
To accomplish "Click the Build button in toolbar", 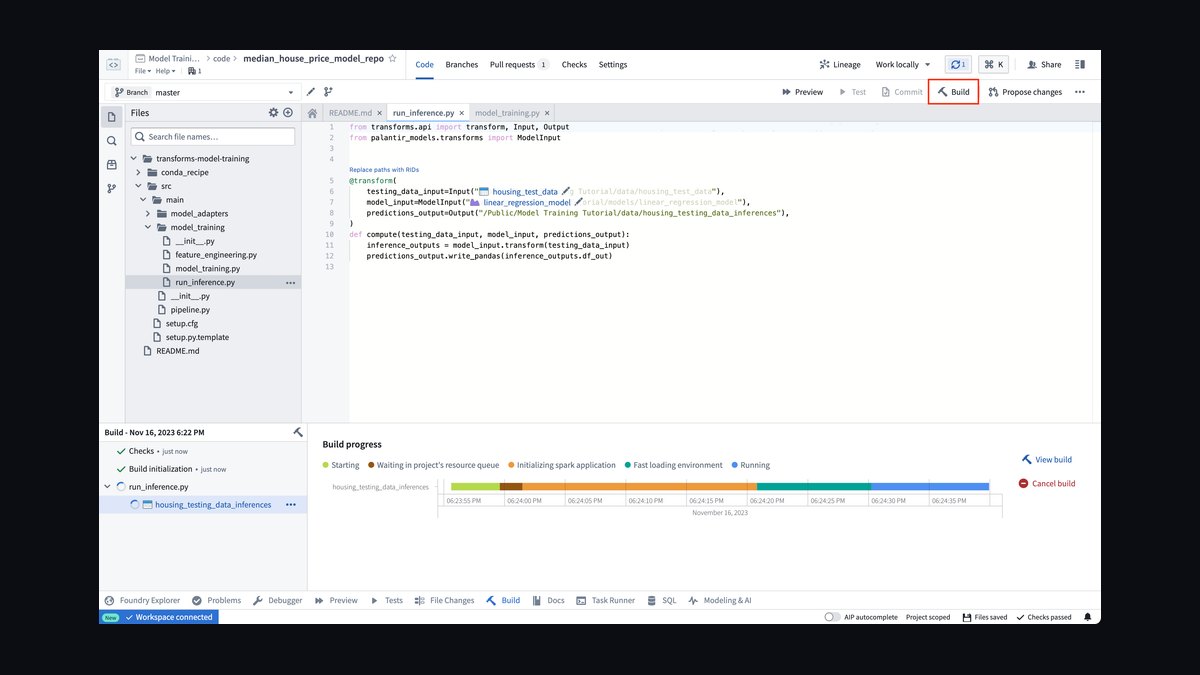I will pos(953,92).
